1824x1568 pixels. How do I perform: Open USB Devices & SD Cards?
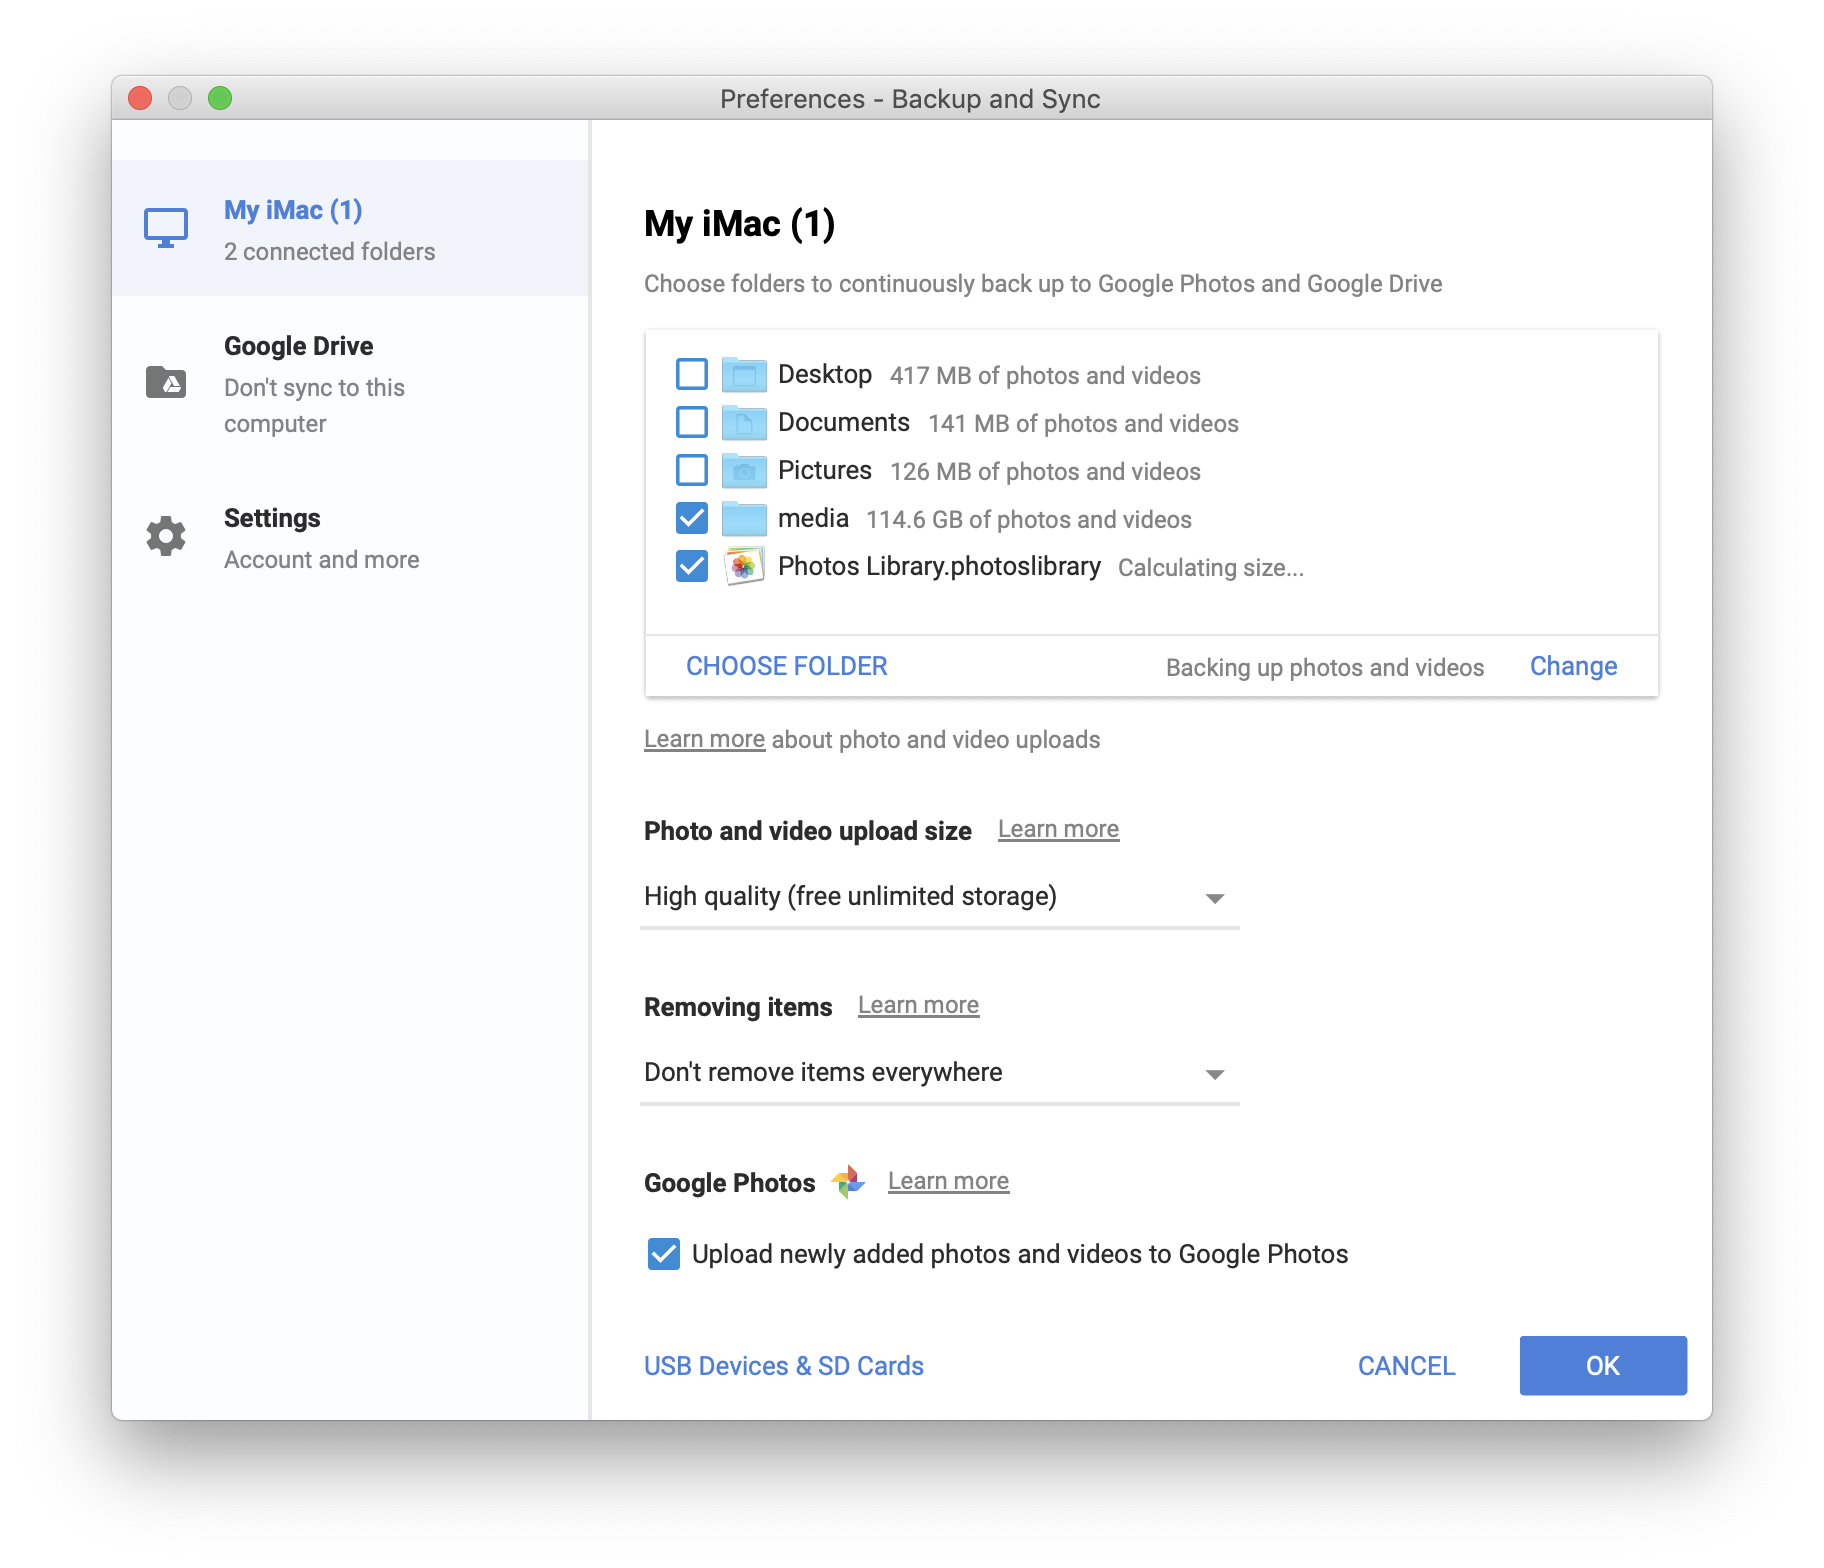[x=784, y=1366]
